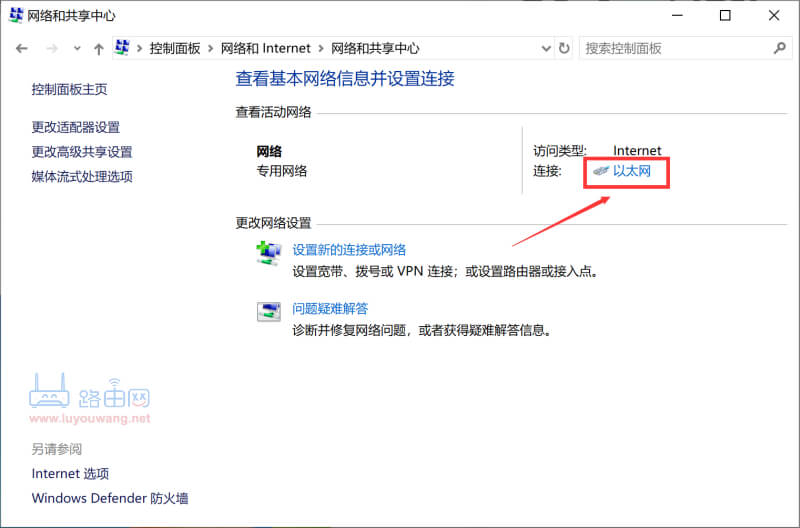Click the up one level arrow

tap(98, 48)
